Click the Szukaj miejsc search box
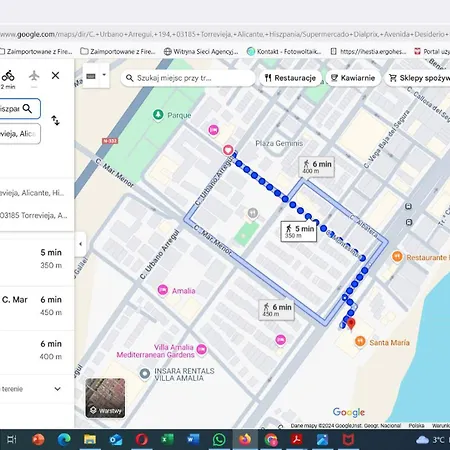This screenshot has width=450, height=450. 188,78
